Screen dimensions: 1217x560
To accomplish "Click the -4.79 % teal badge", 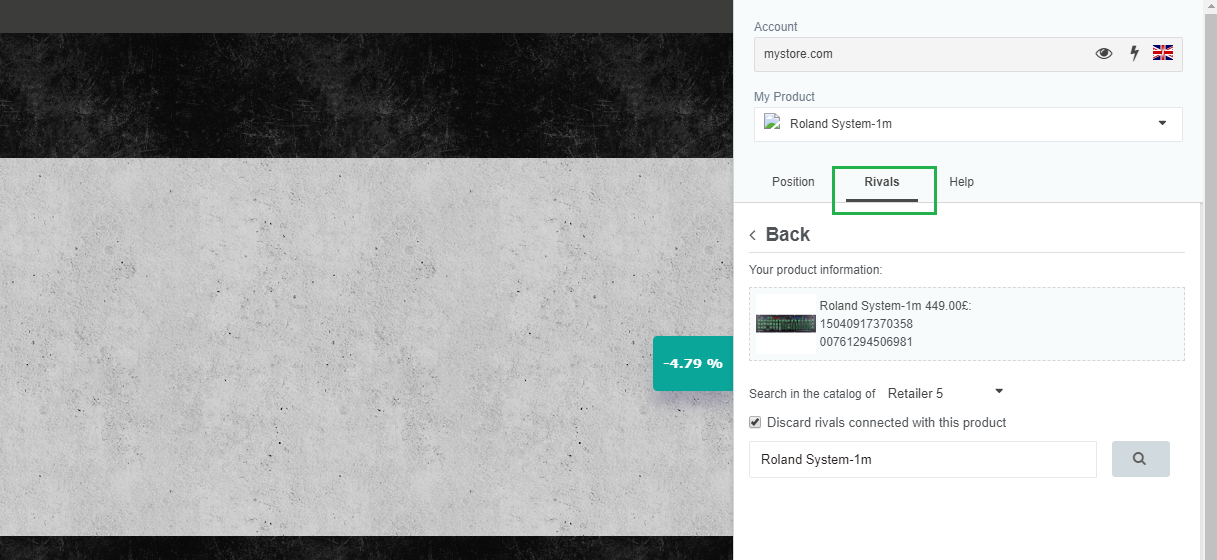I will pyautogui.click(x=693, y=363).
